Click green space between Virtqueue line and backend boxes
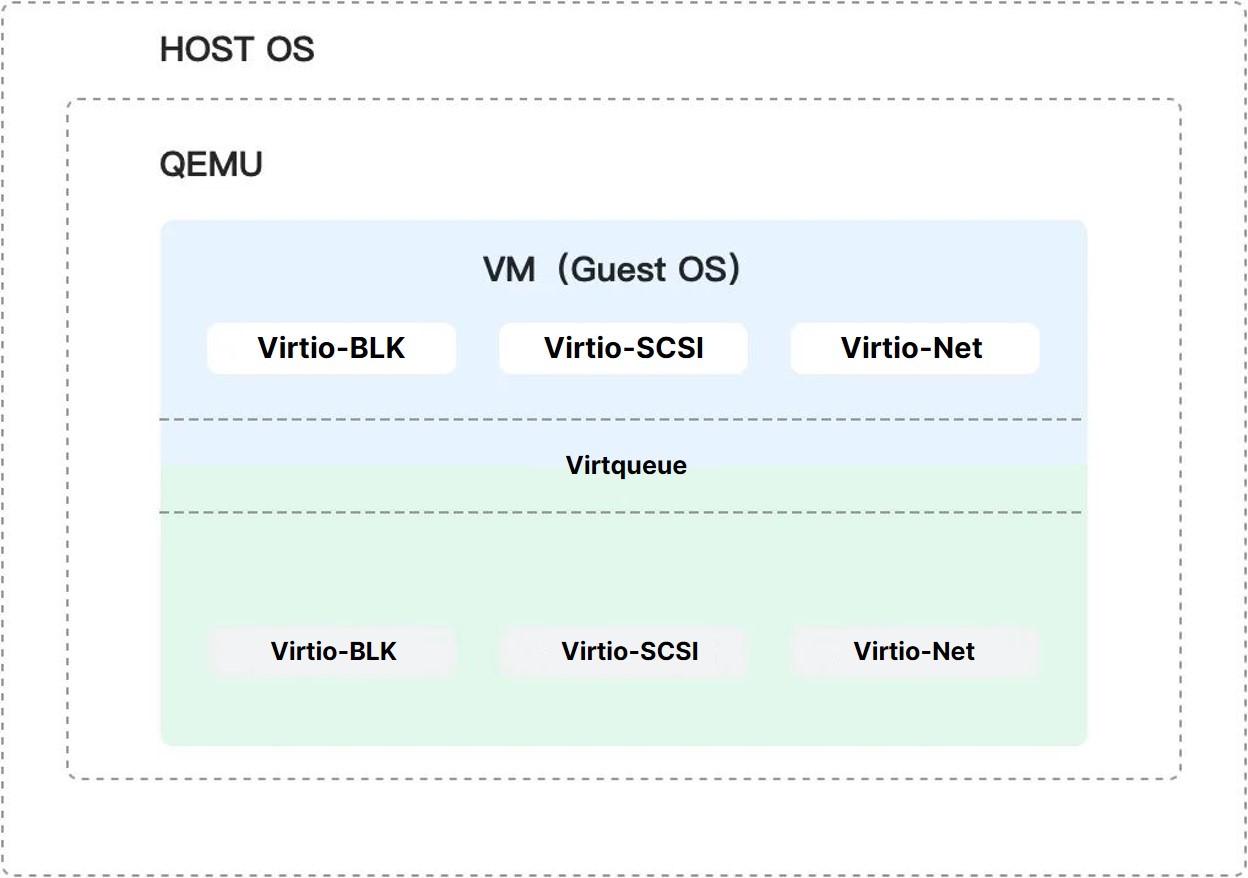1248x878 pixels. click(x=622, y=570)
